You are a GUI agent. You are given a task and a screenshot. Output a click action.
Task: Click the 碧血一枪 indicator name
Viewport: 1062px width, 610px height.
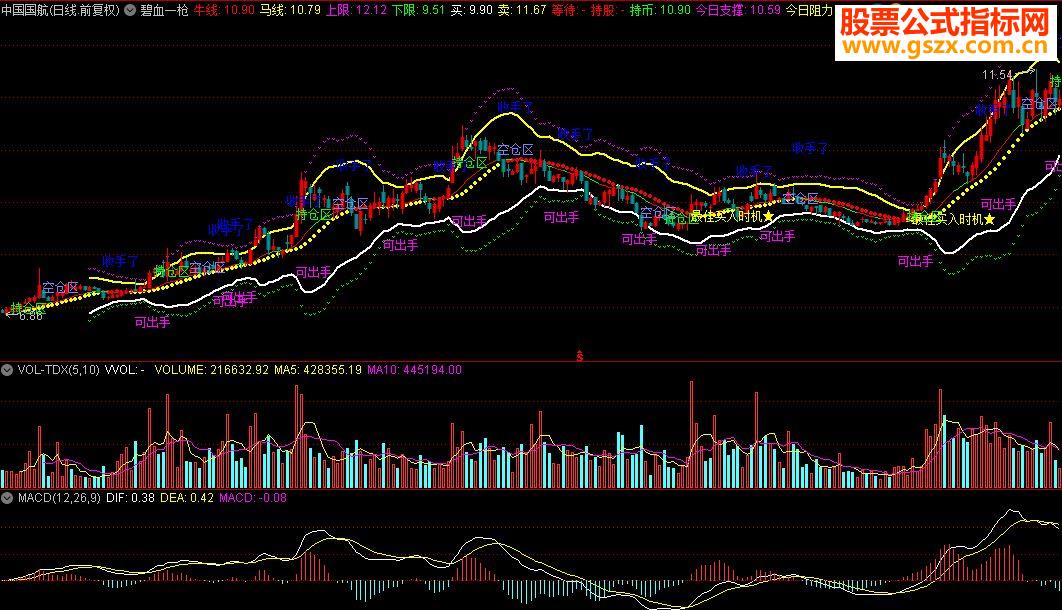pyautogui.click(x=164, y=10)
